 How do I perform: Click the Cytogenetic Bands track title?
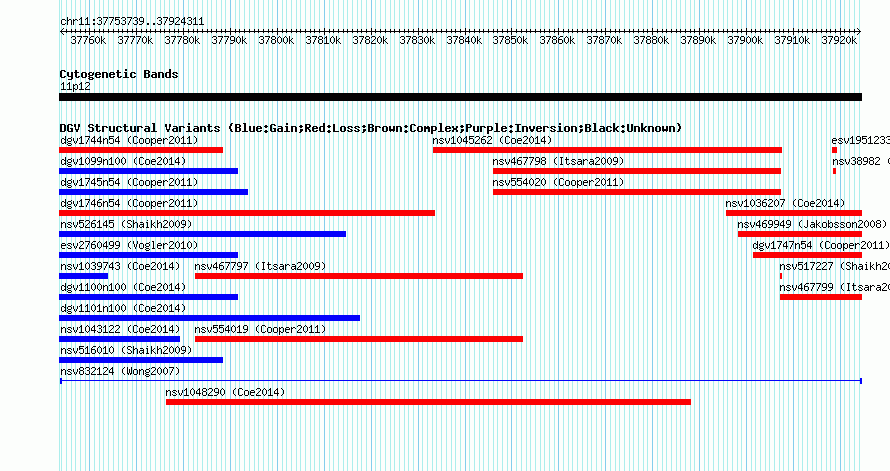[x=119, y=74]
